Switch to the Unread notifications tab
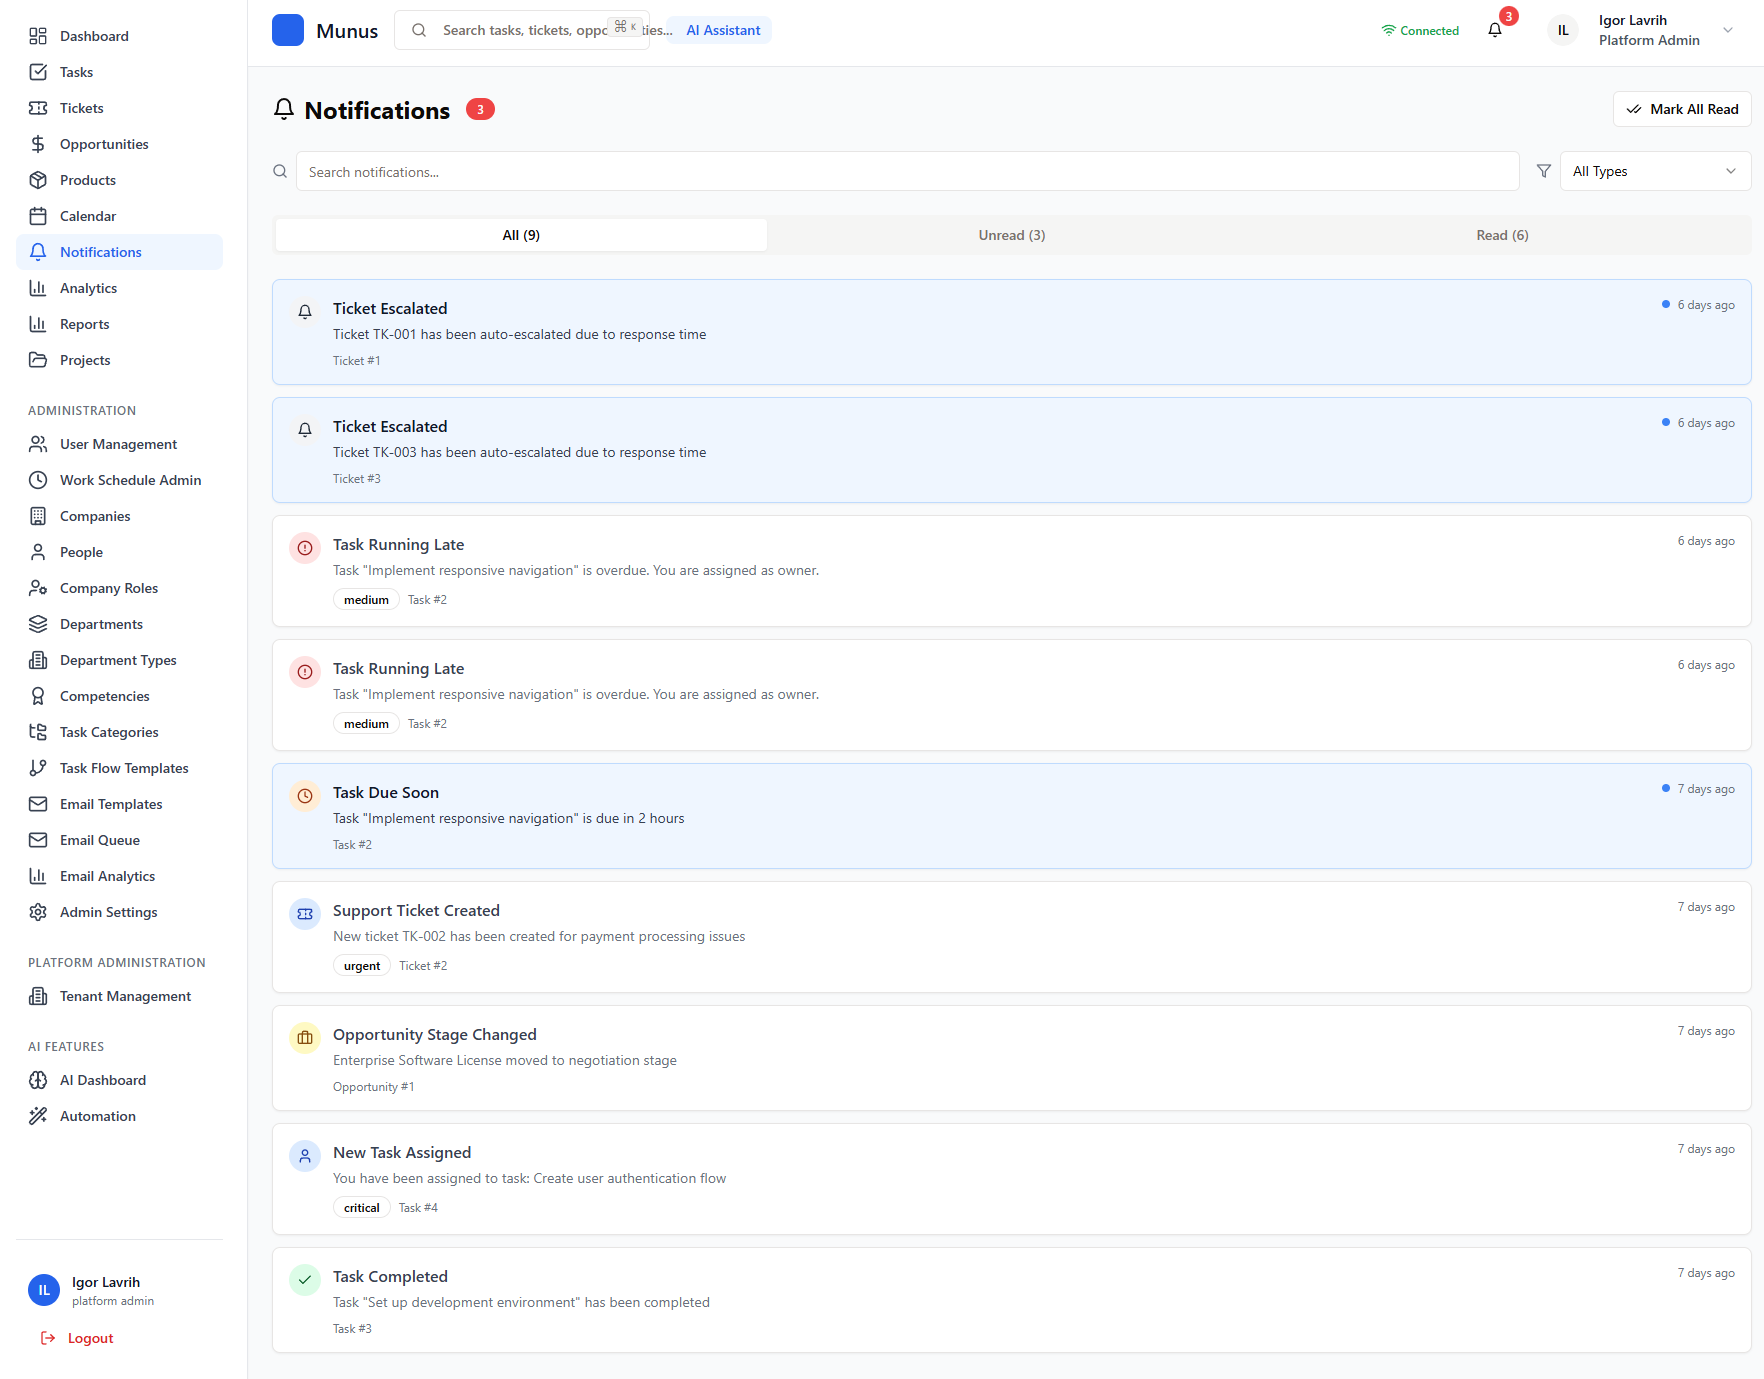Viewport: 1764px width, 1379px height. [1011, 234]
